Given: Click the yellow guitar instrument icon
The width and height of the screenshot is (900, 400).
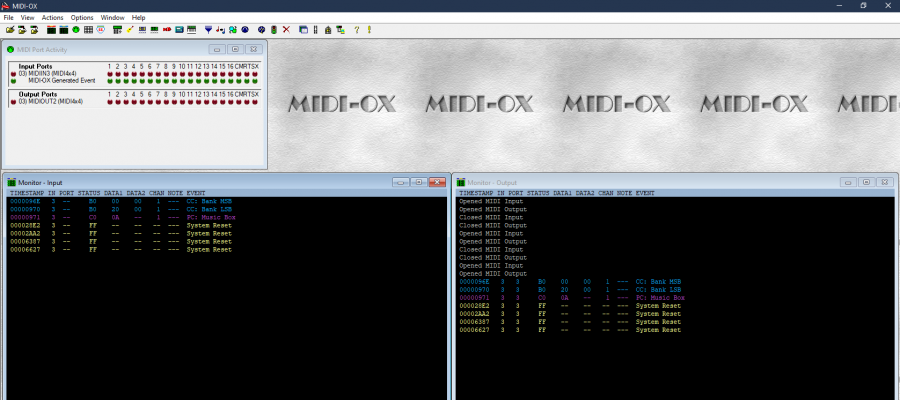Looking at the screenshot, I should coord(130,29).
